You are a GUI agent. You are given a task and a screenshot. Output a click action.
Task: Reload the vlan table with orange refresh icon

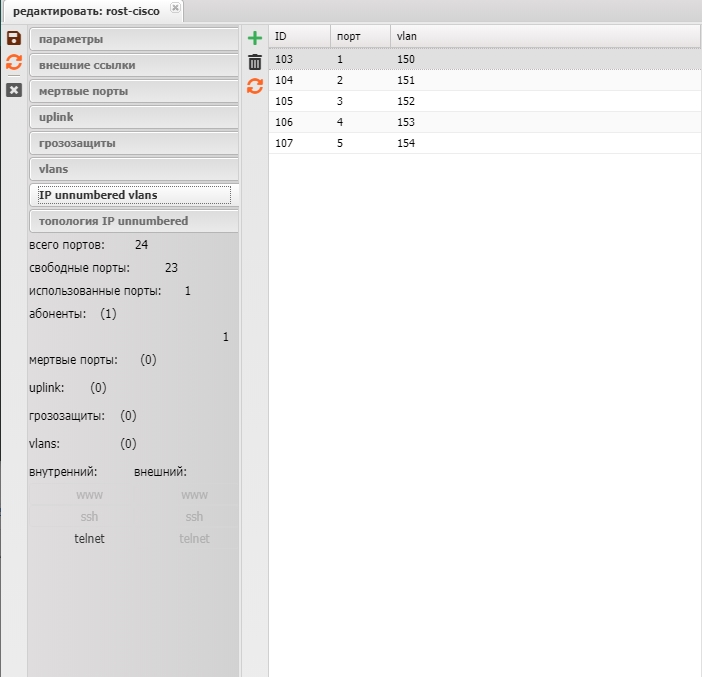(255, 87)
